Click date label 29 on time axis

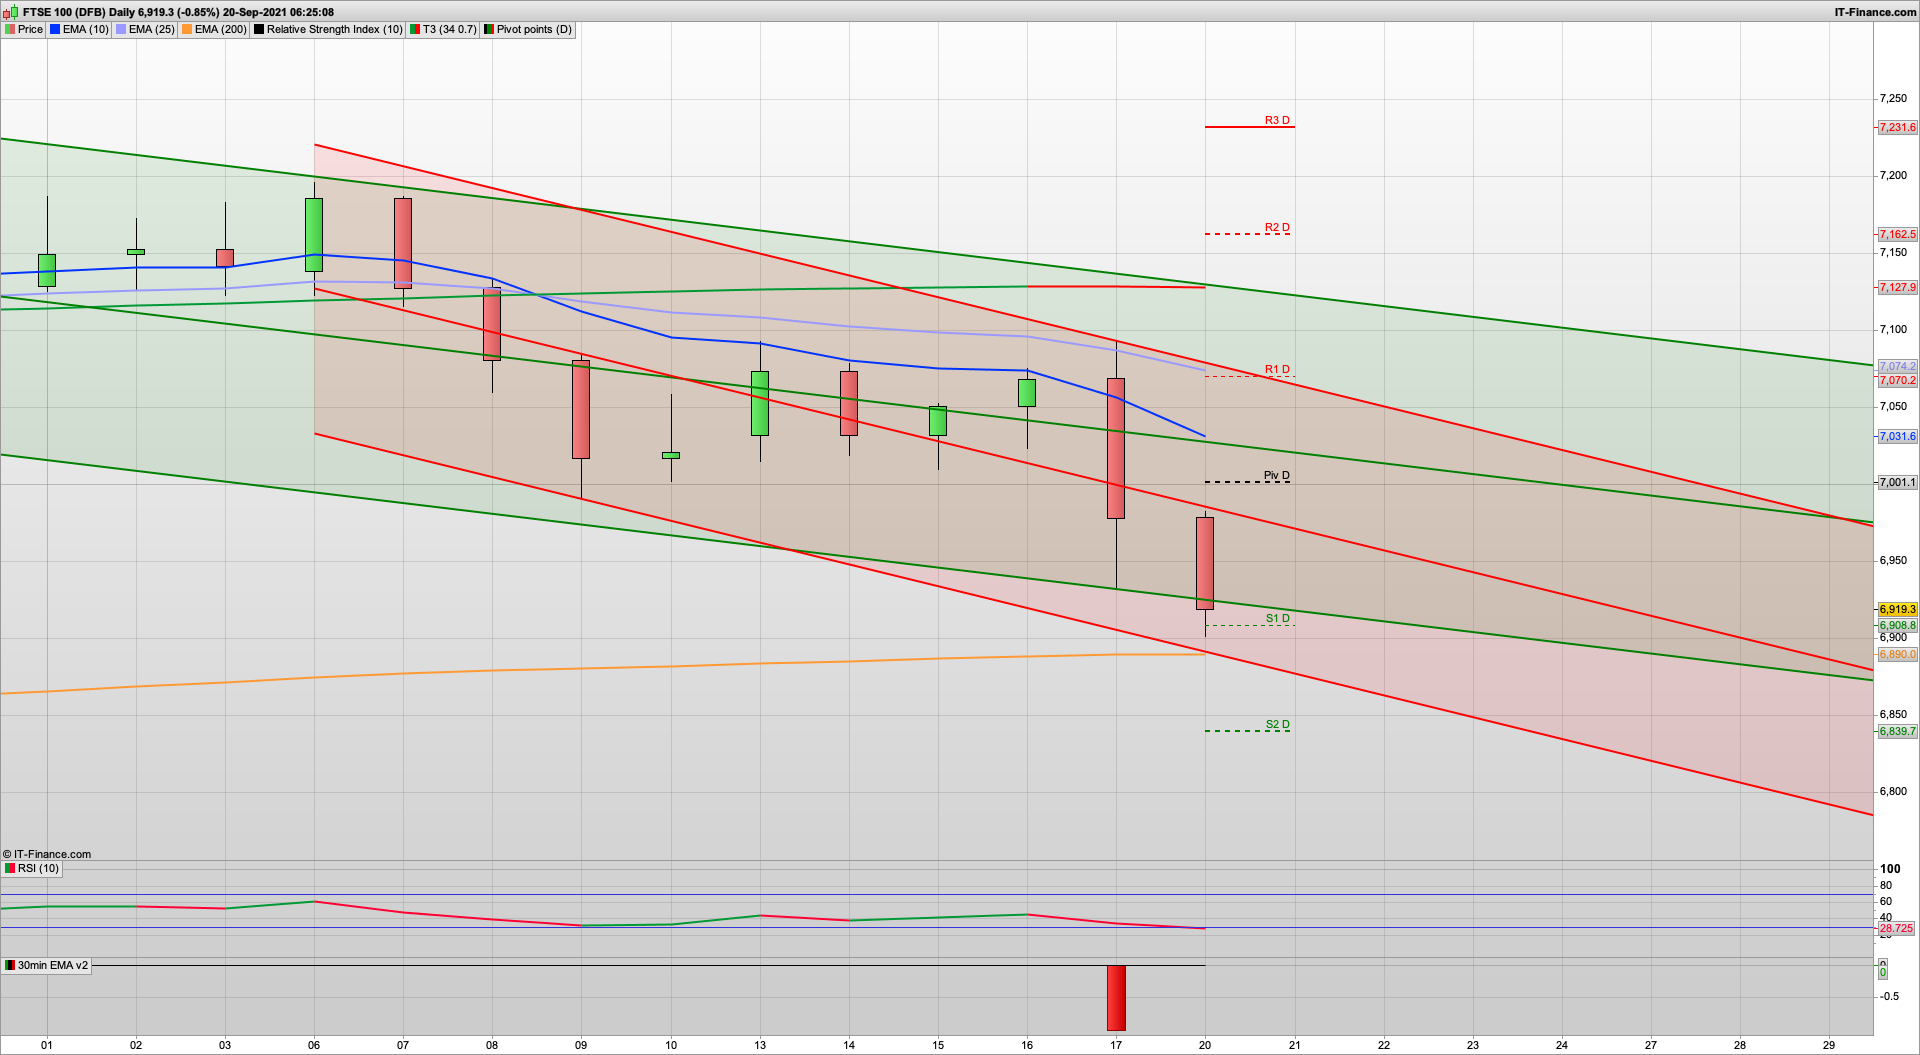[x=1829, y=1046]
